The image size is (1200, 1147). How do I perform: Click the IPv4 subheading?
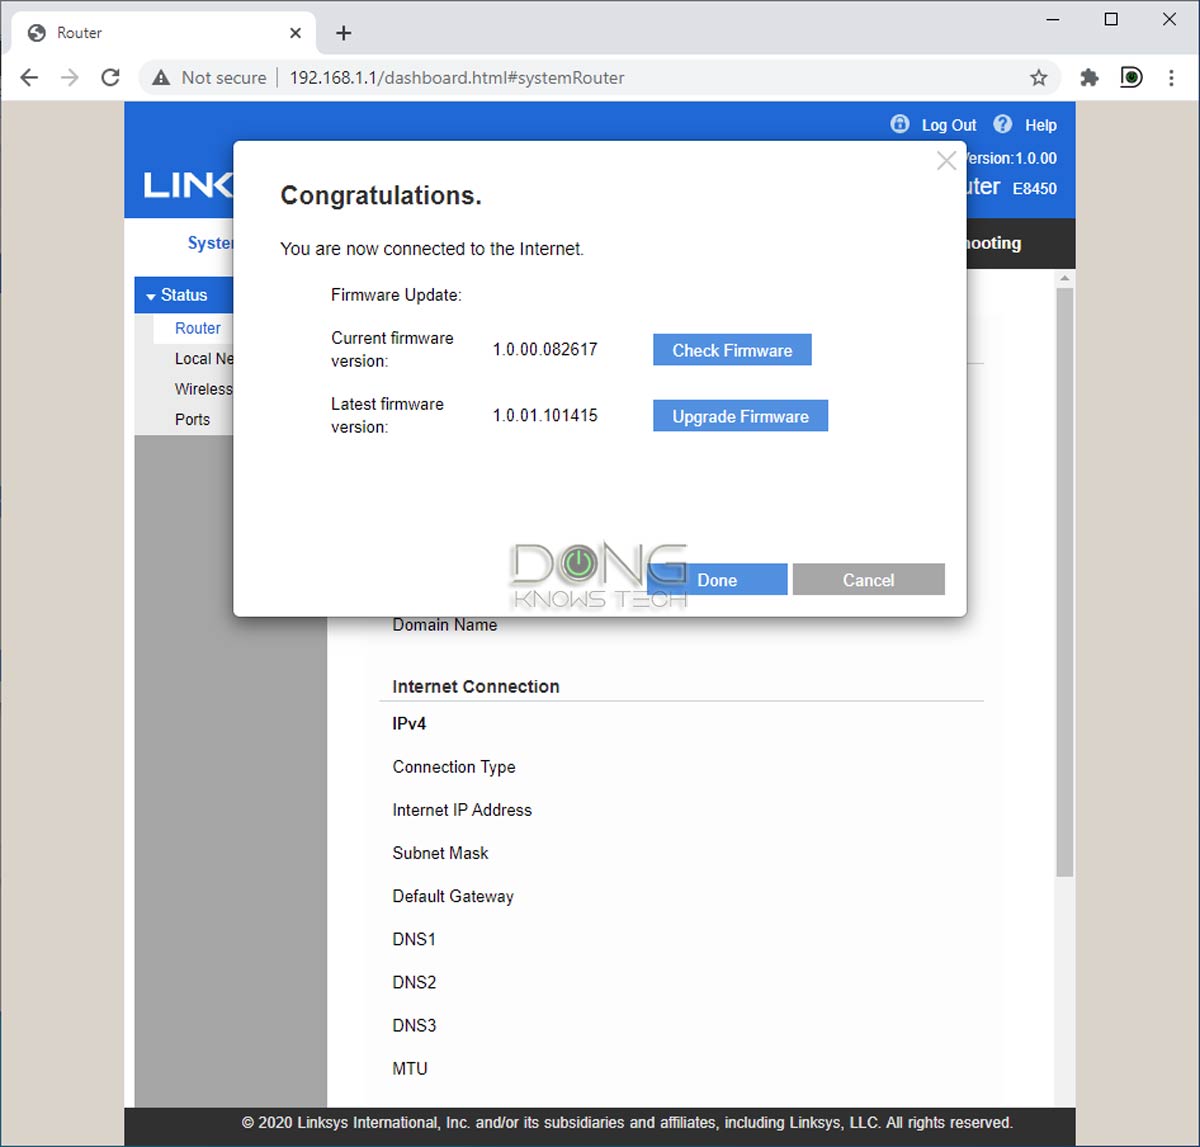click(409, 723)
